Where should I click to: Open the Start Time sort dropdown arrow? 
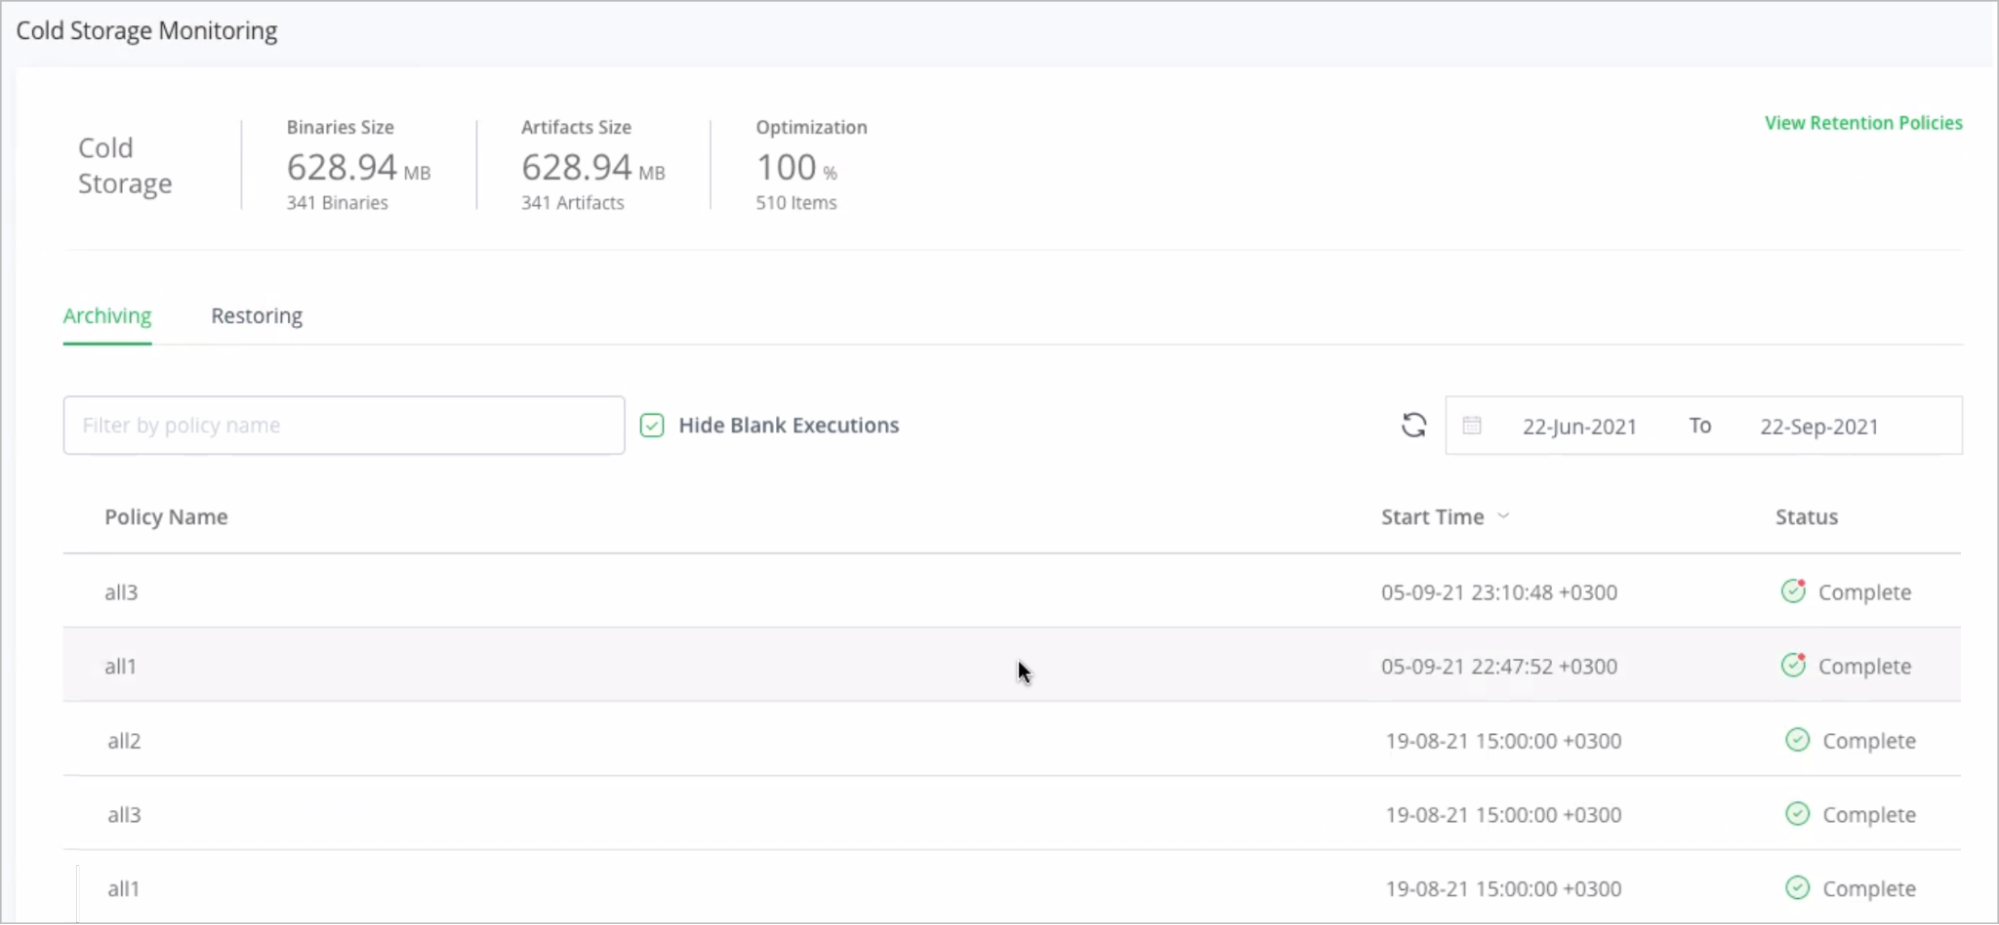pos(1504,517)
